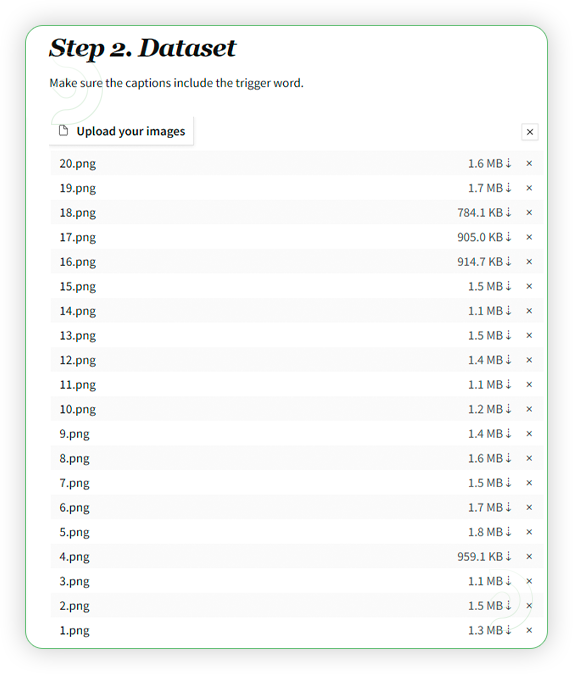Viewport: 573px width, 674px height.
Task: Download 7.png file
Action: pos(509,483)
